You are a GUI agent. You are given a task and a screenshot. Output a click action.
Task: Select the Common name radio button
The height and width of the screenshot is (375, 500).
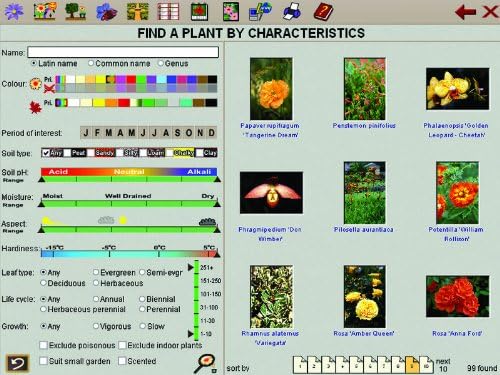coord(91,63)
